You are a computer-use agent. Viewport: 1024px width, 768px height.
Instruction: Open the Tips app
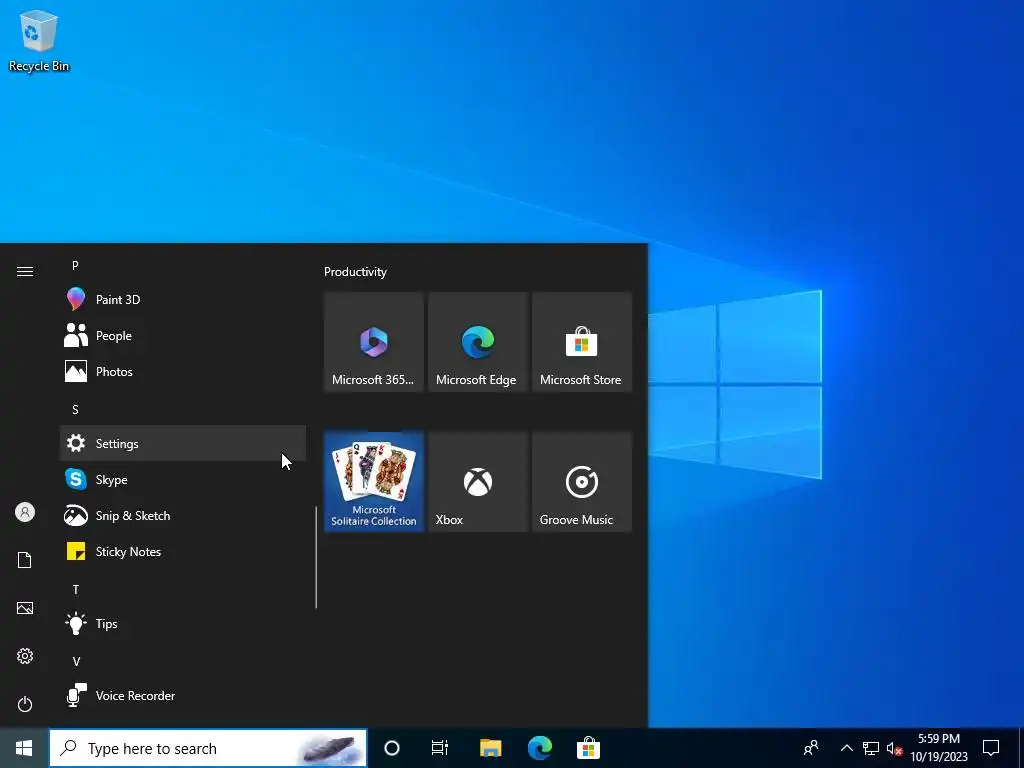pyautogui.click(x=183, y=624)
